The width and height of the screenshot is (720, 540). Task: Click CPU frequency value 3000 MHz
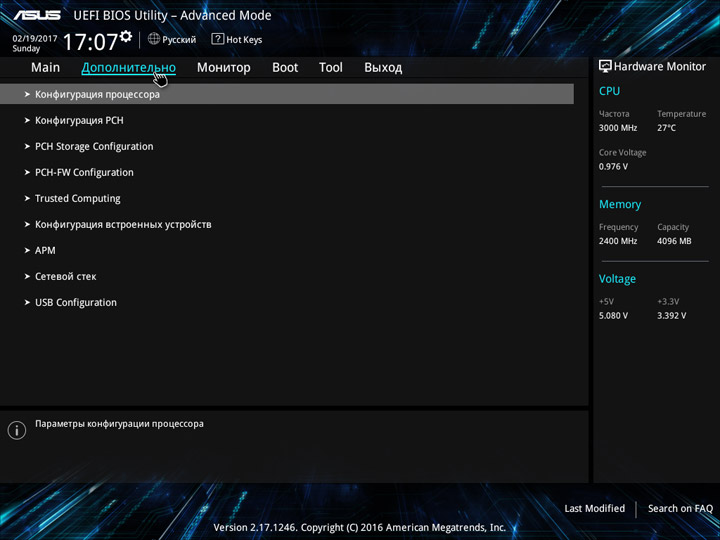[x=618, y=128]
